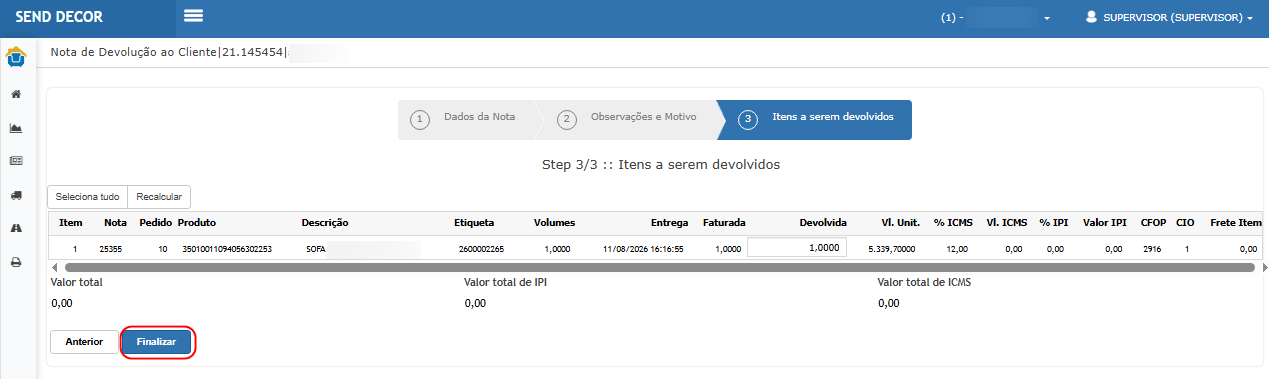Click the Recalcular button
The height and width of the screenshot is (379, 1269).
tap(160, 197)
